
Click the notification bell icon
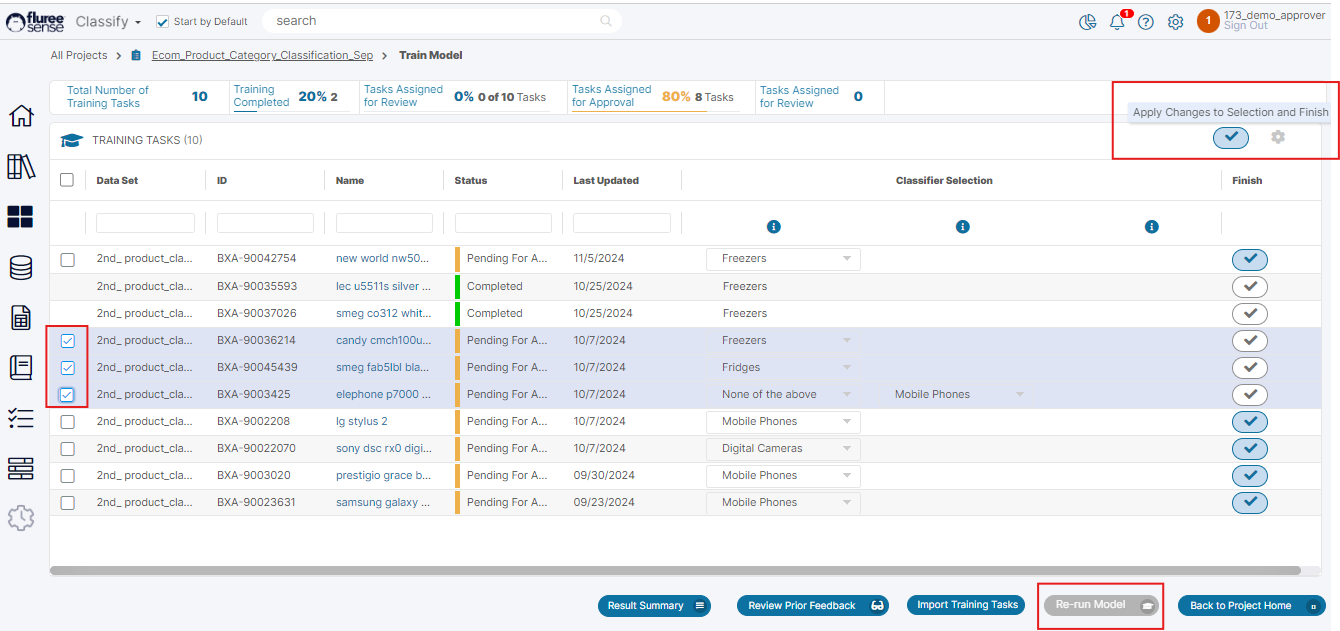[x=1117, y=22]
